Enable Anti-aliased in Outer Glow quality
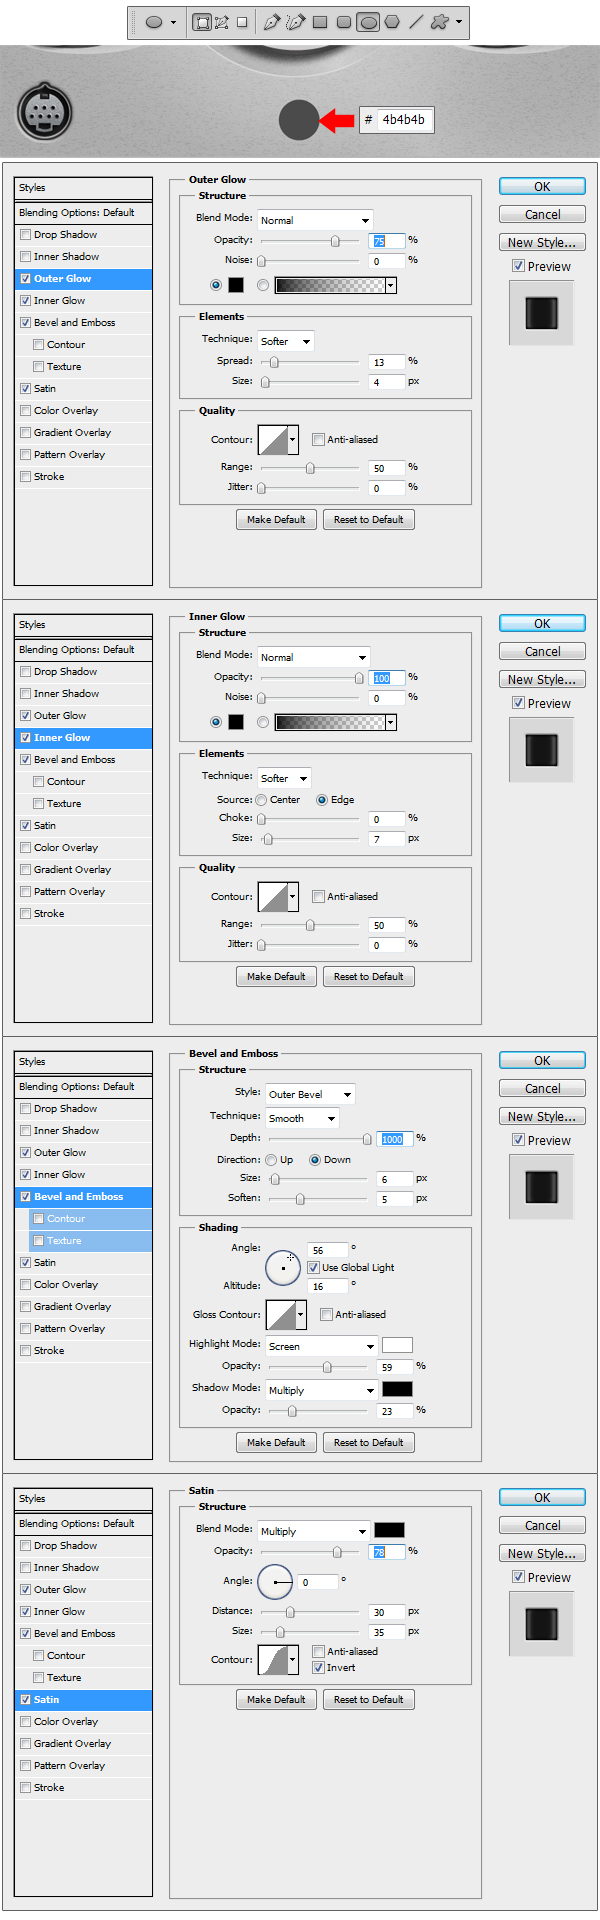The width and height of the screenshot is (600, 1920). [x=318, y=440]
